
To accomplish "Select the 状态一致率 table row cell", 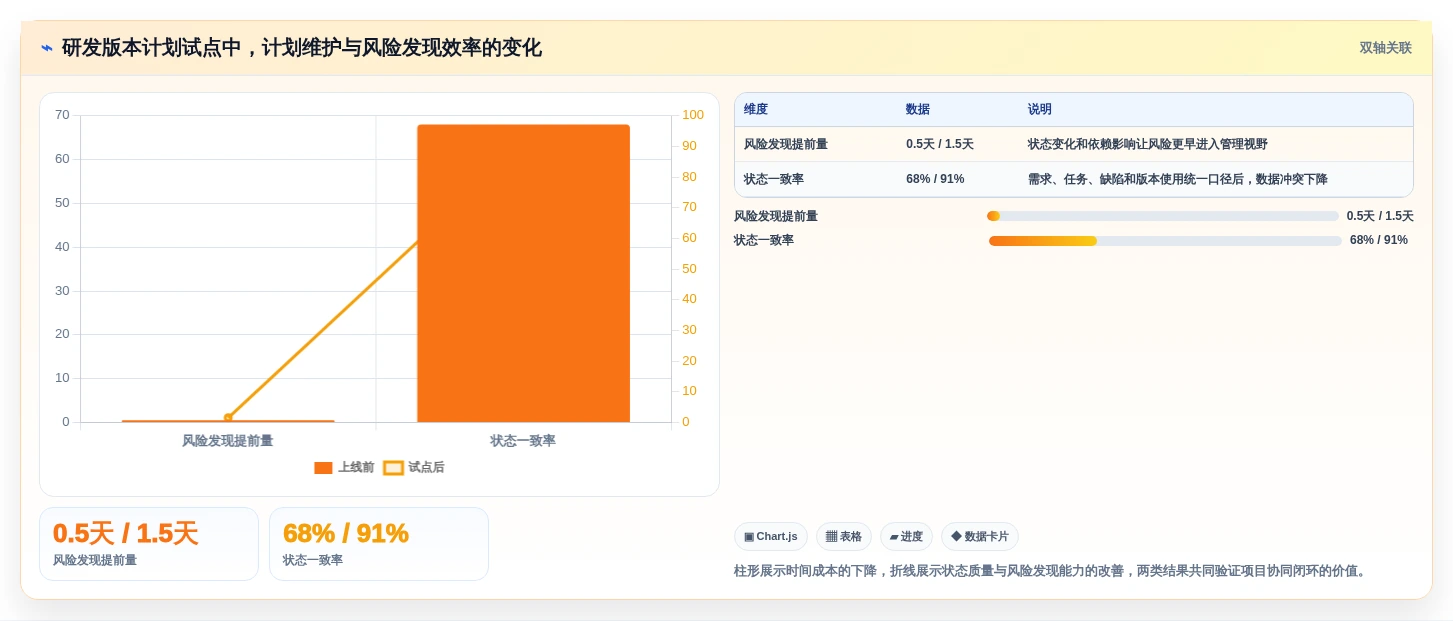I will [774, 179].
